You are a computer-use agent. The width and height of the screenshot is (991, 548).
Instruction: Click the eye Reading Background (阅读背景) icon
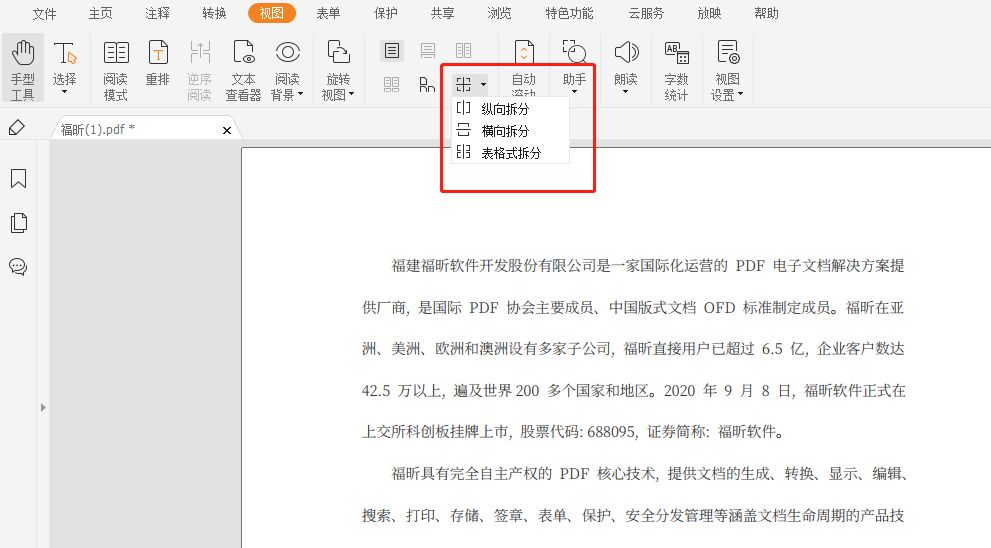click(x=288, y=52)
